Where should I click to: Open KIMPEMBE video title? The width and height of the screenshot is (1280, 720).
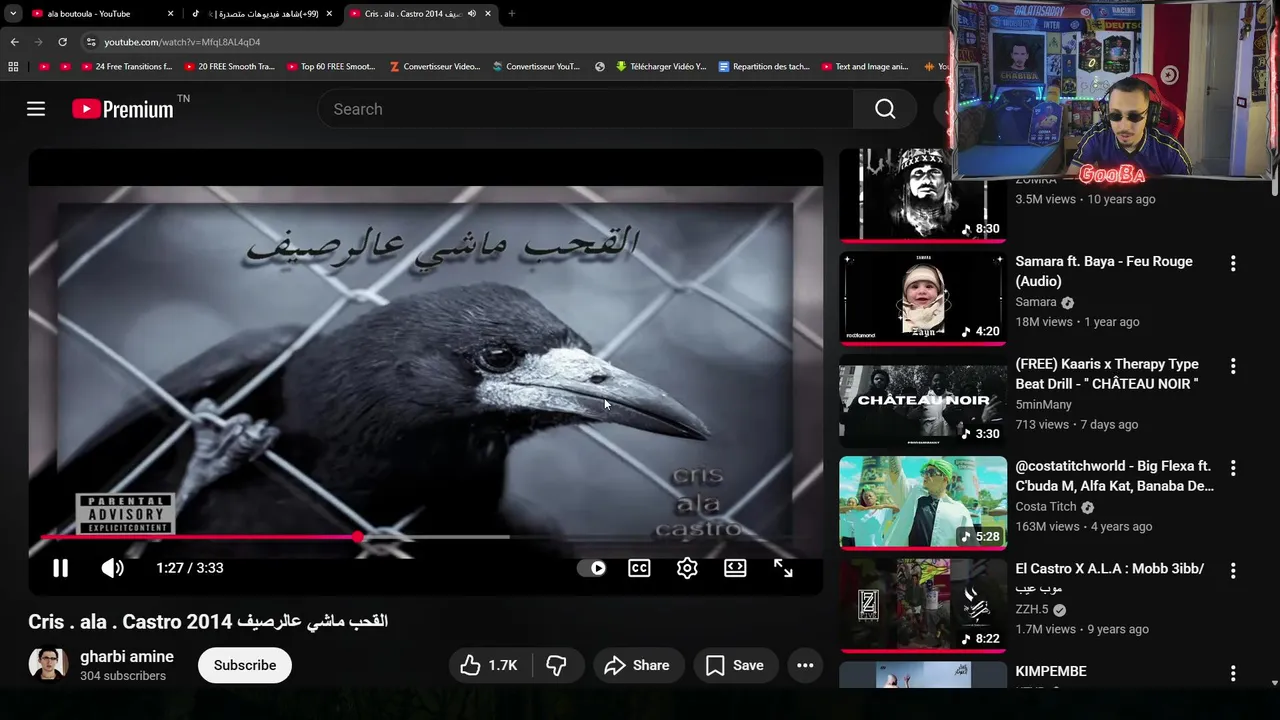1051,671
